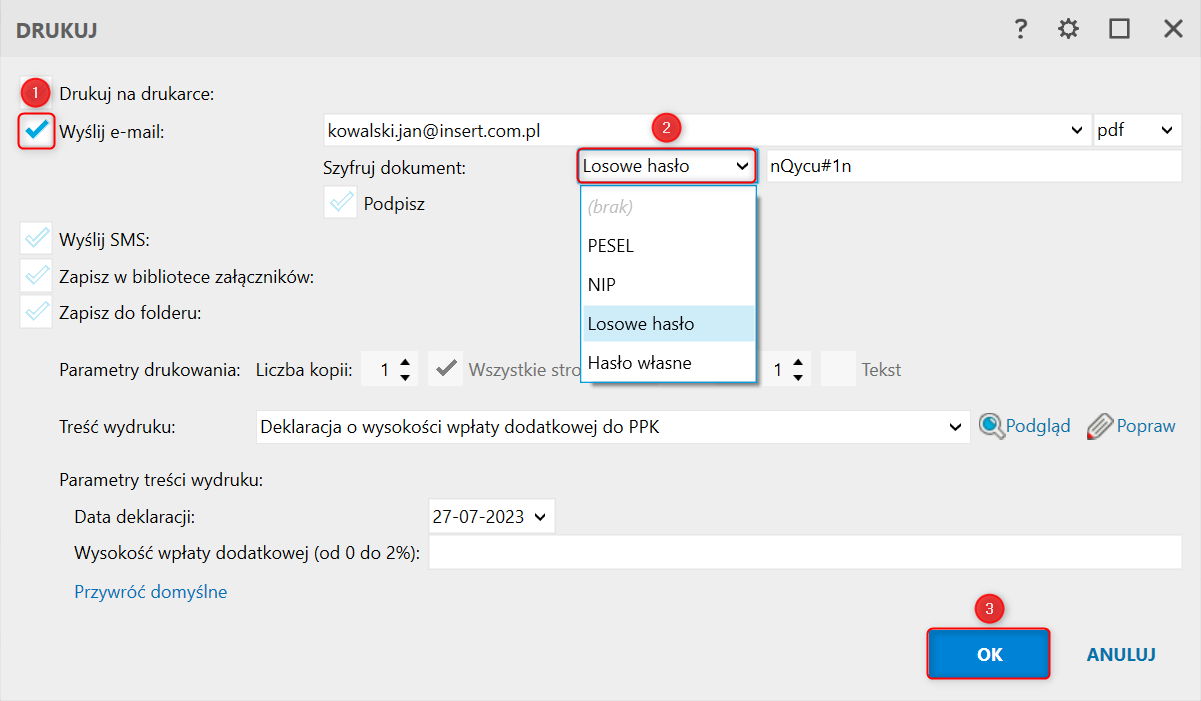Open the settings gear icon

[1069, 29]
